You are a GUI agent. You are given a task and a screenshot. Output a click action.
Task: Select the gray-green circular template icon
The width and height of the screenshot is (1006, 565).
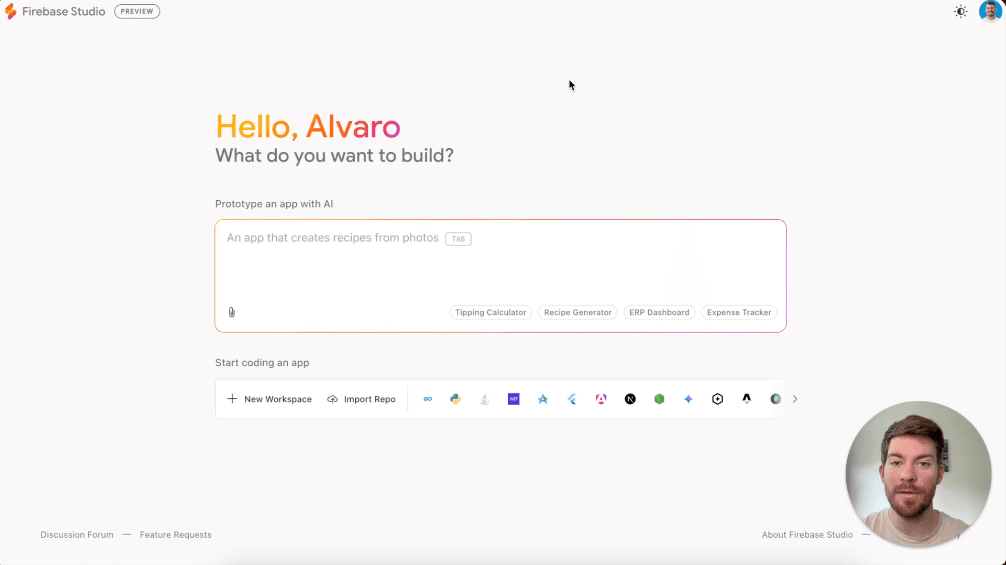click(775, 399)
